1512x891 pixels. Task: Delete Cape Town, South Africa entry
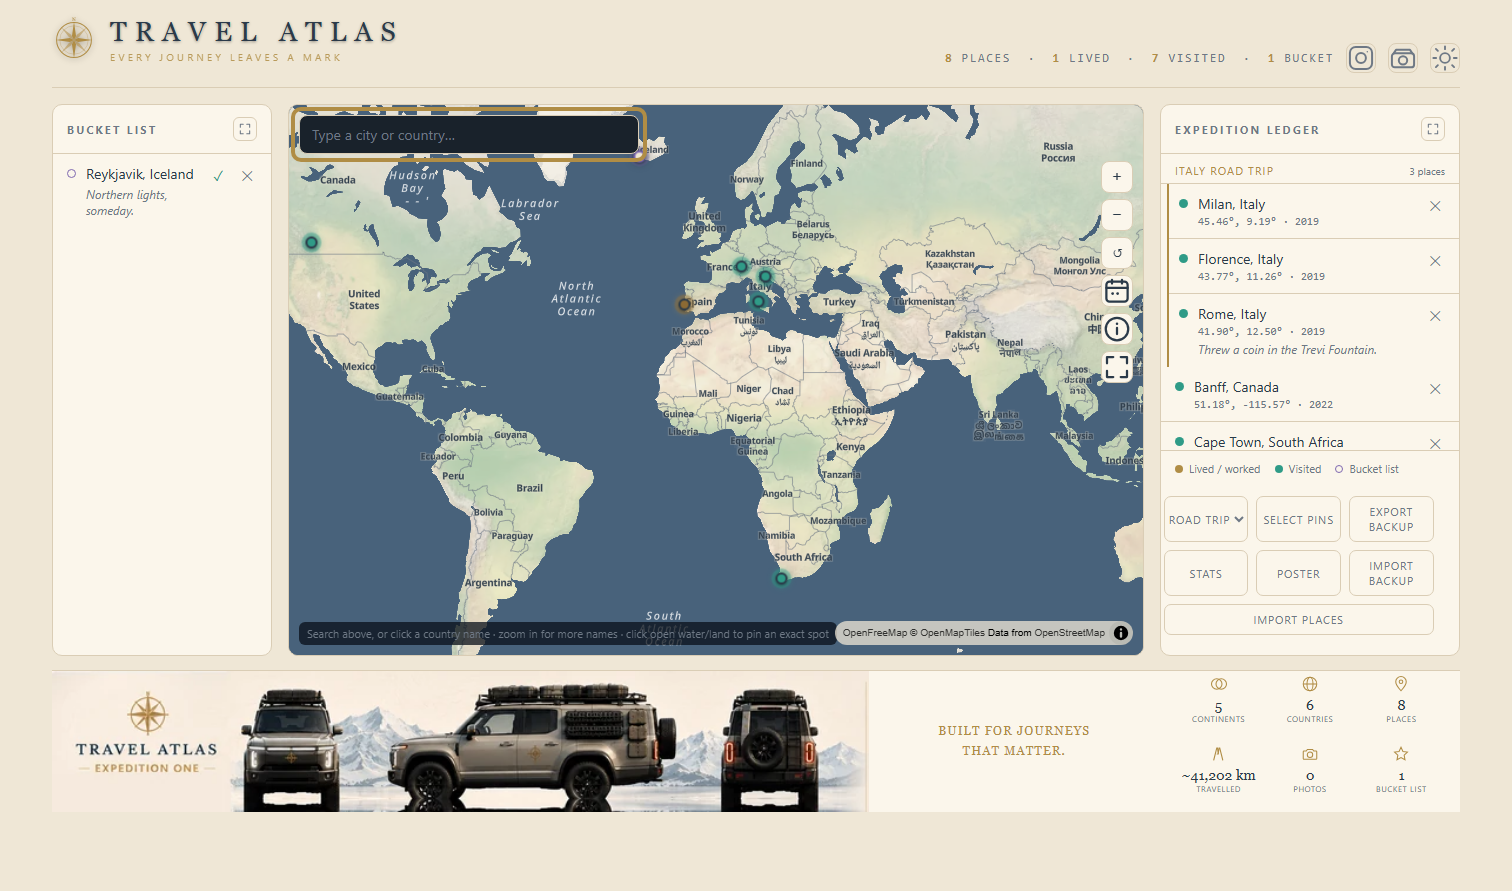pos(1435,444)
